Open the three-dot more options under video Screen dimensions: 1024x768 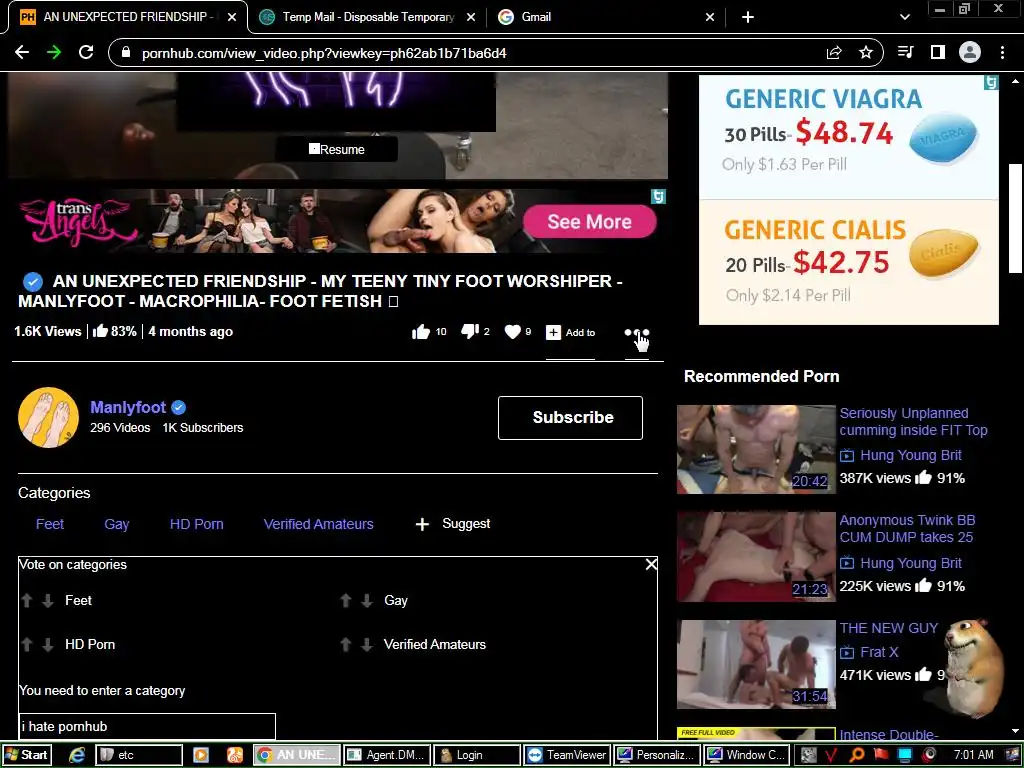point(637,332)
